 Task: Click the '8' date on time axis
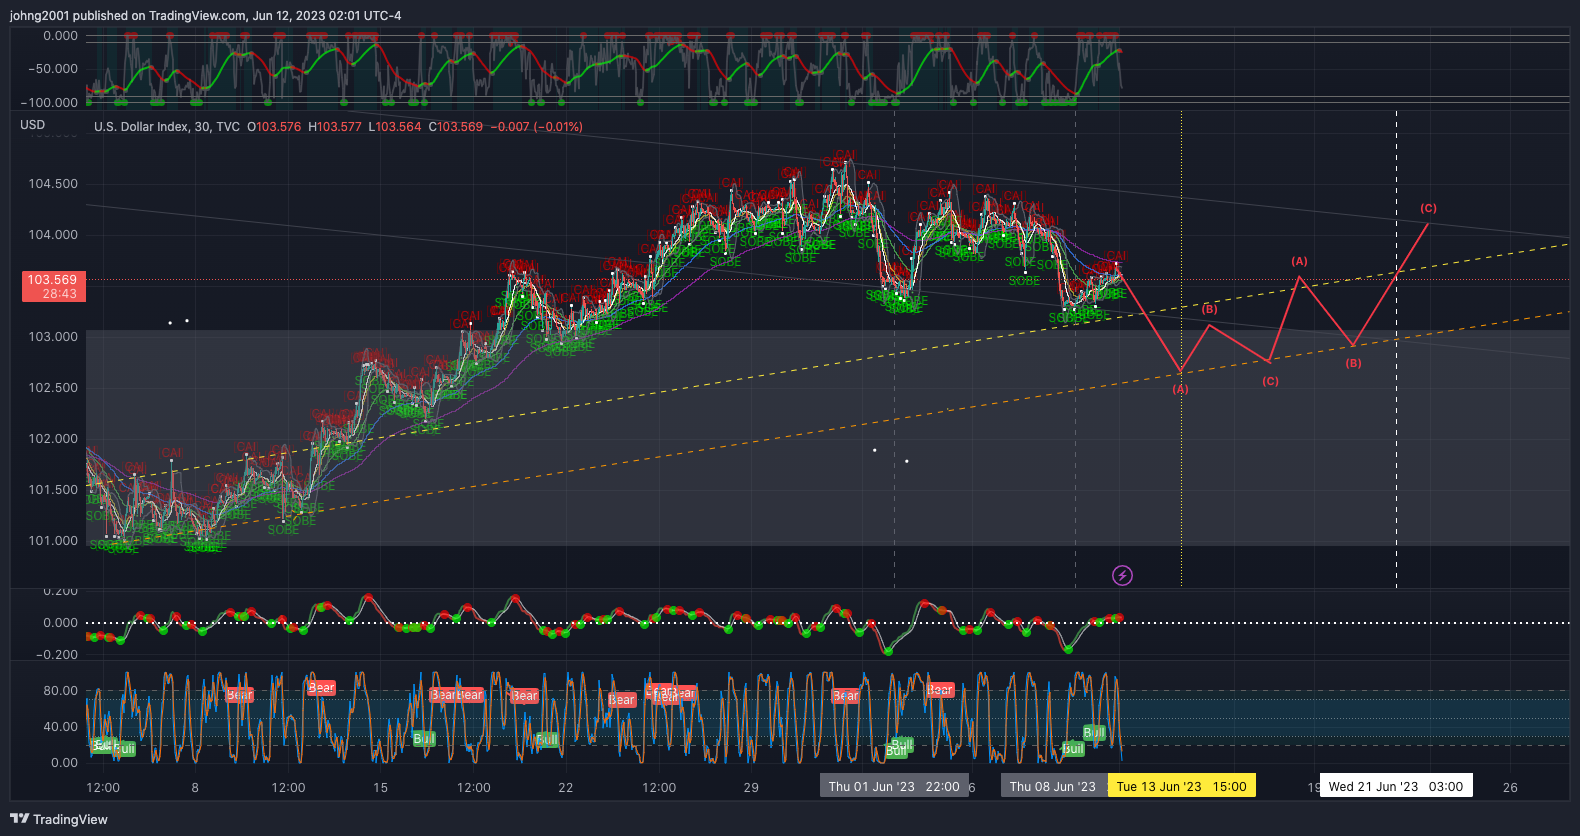coord(195,788)
